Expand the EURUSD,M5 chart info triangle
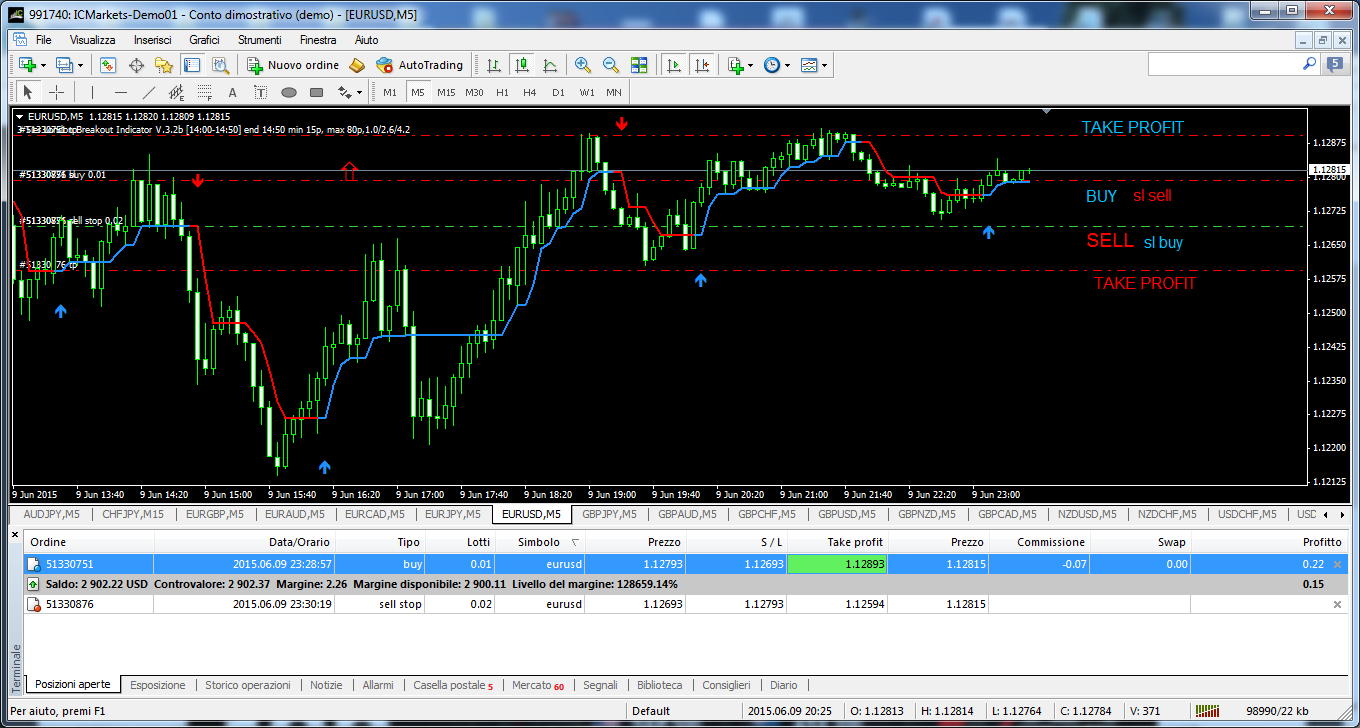Viewport: 1360px width, 728px height. 20,116
